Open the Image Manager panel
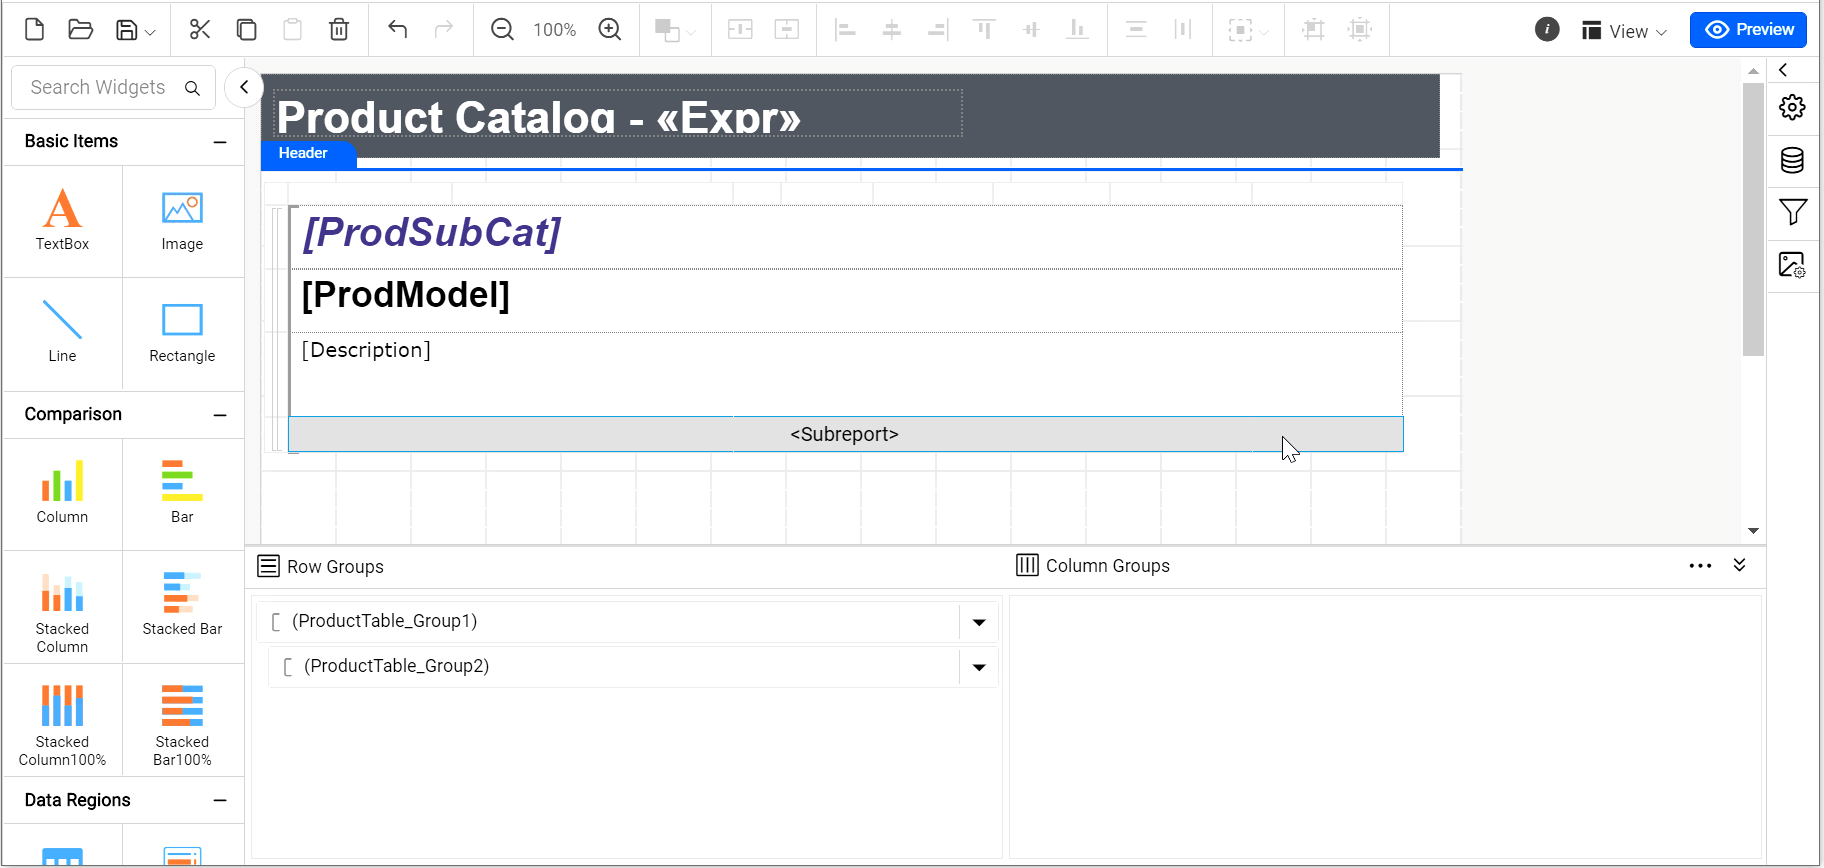The width and height of the screenshot is (1824, 868). pos(1792,265)
